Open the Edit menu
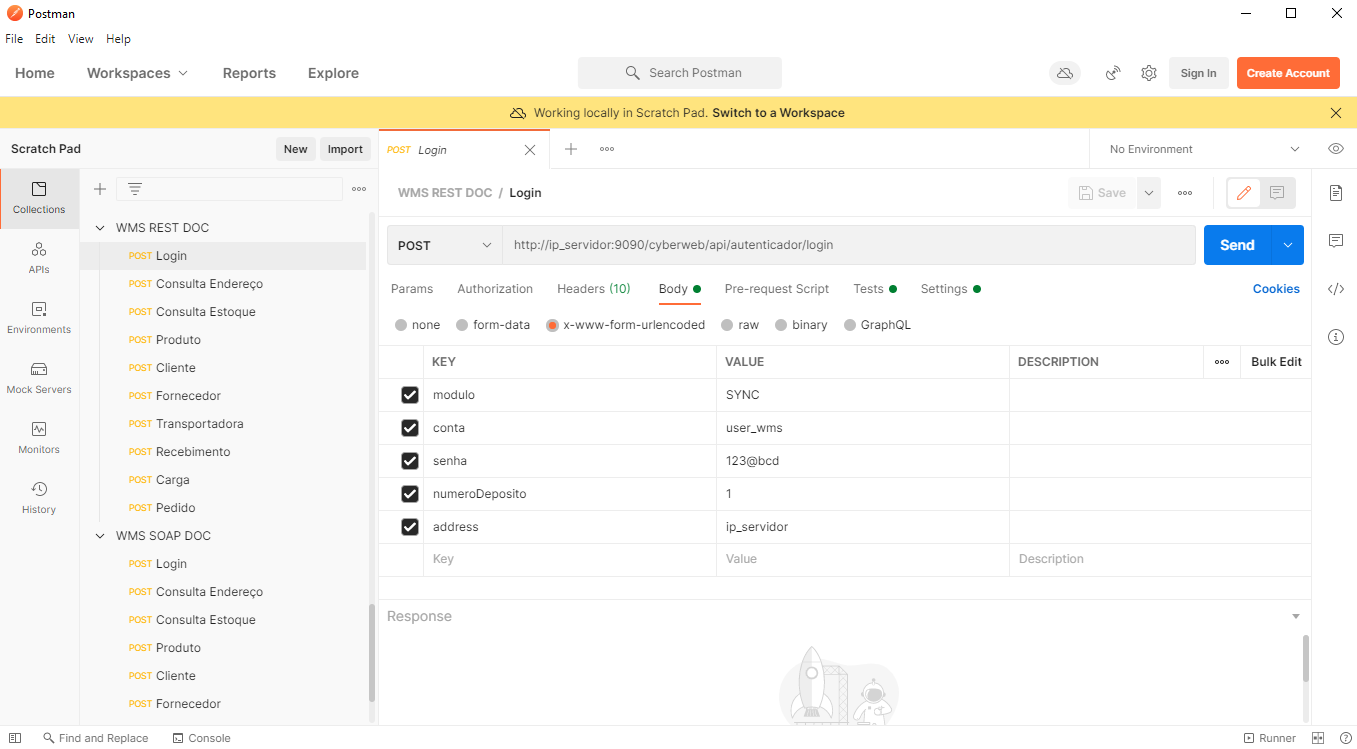This screenshot has width=1357, height=749. 45,39
